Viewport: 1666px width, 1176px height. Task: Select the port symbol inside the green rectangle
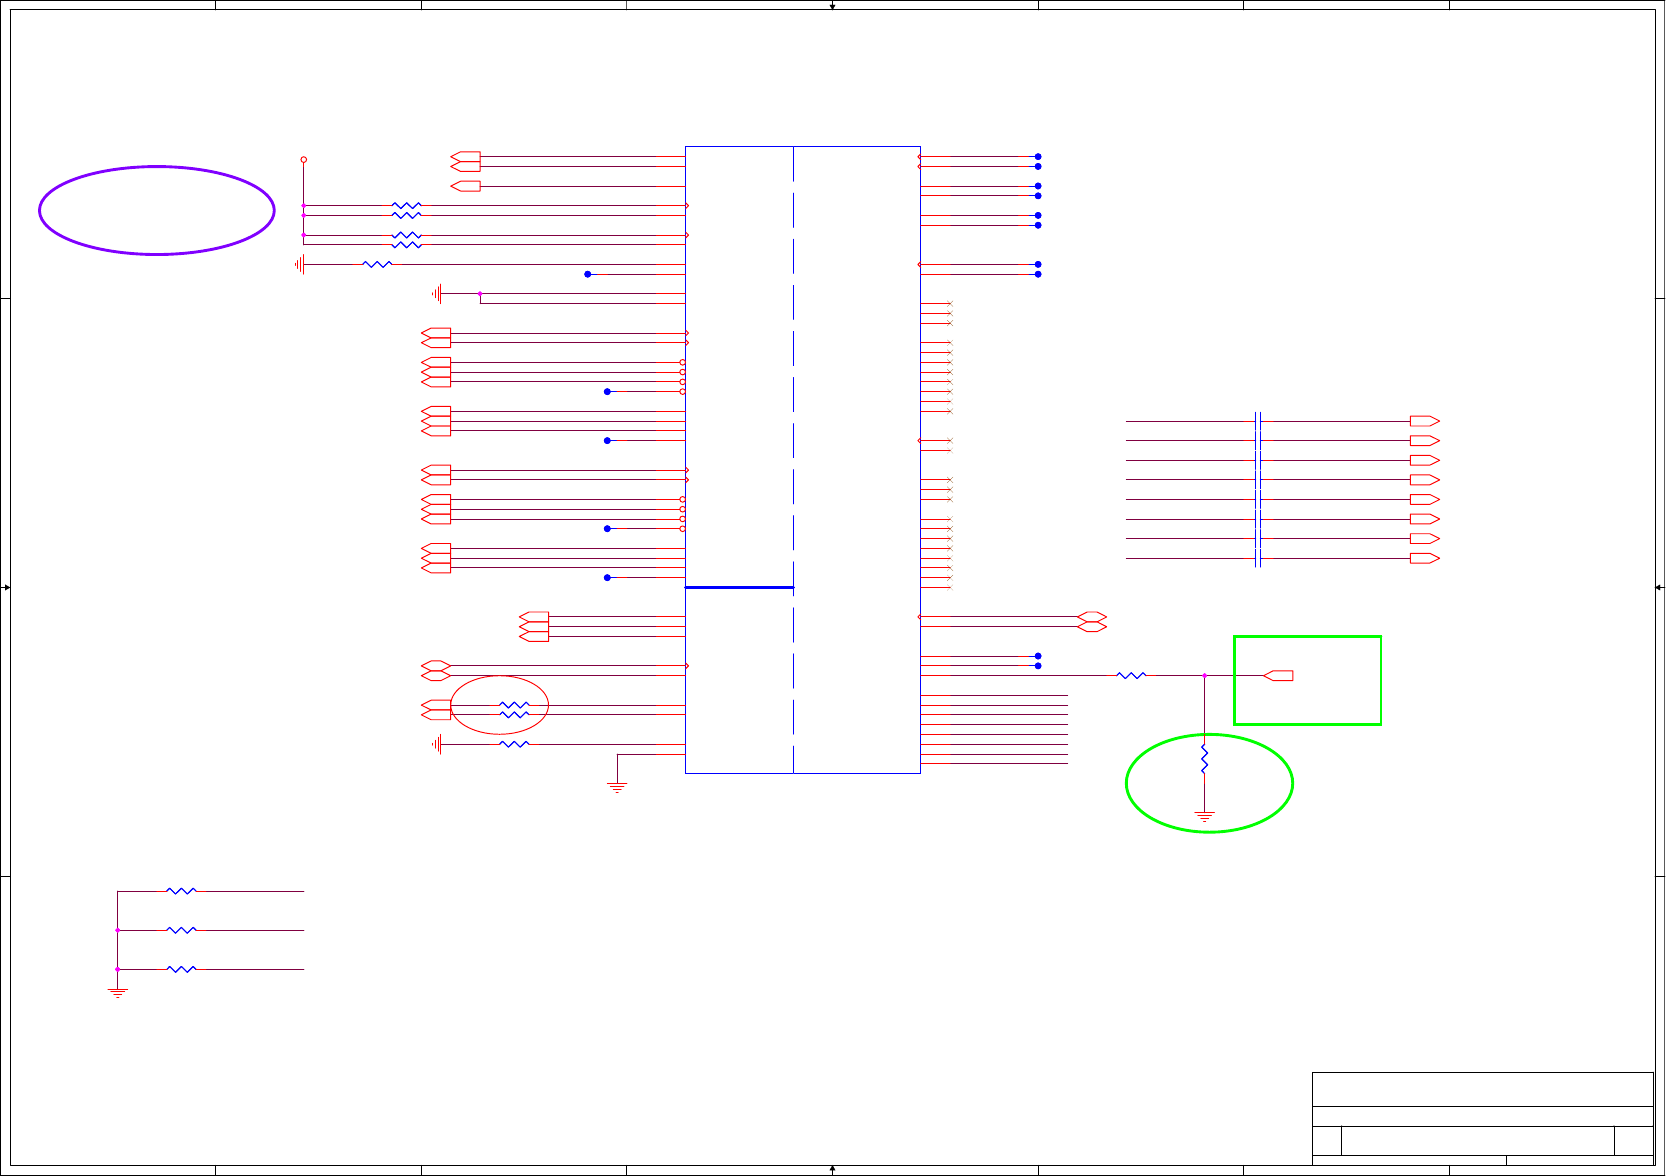click(1278, 676)
